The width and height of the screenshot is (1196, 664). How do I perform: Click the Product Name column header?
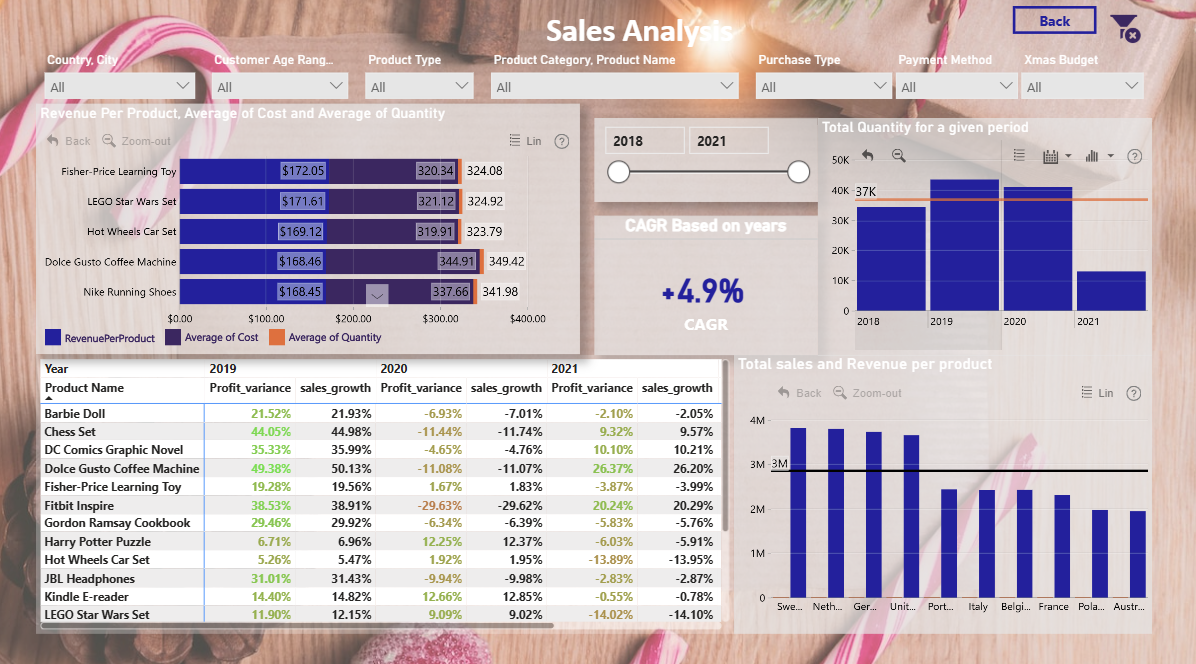[x=84, y=388]
